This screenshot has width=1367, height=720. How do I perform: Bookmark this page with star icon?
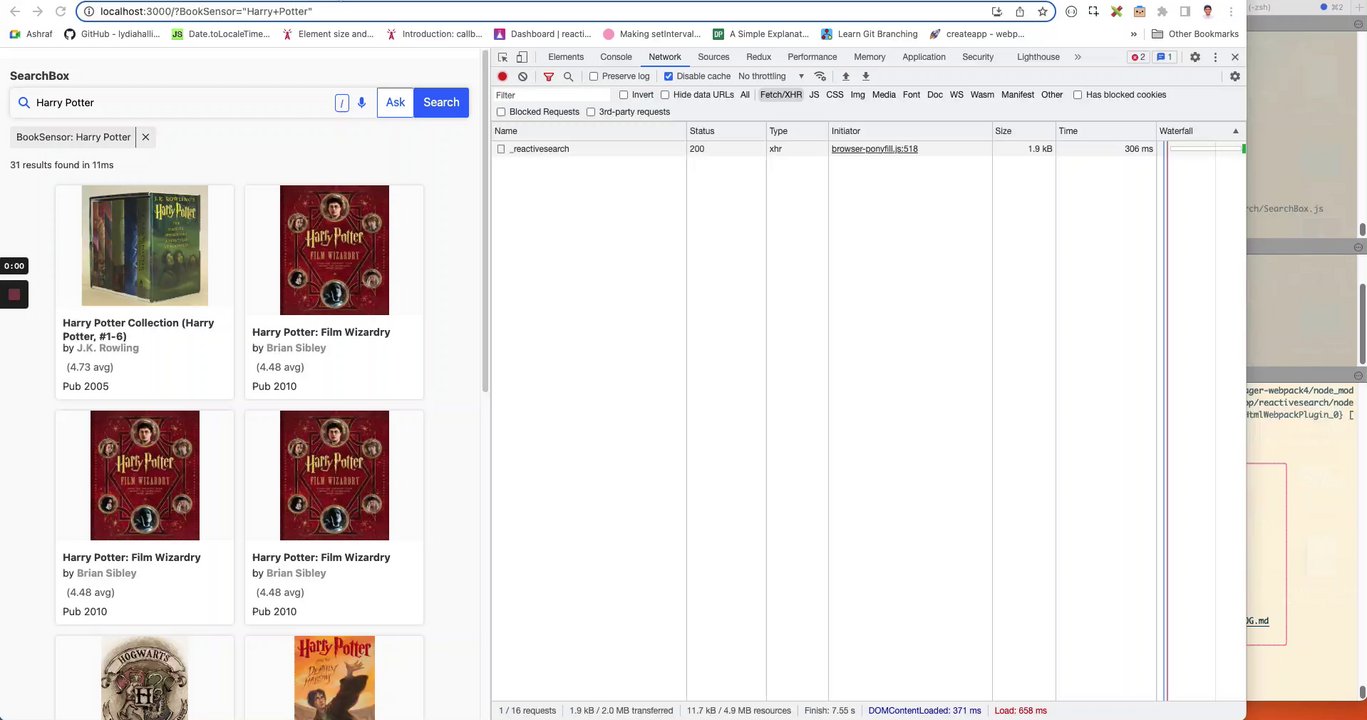tap(1043, 11)
